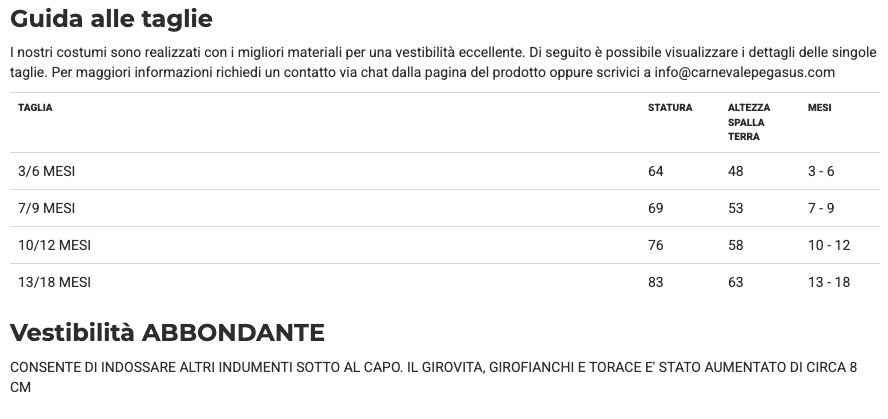Select the 13/18 MESI size row
This screenshot has height=419, width=888.
pyautogui.click(x=54, y=282)
